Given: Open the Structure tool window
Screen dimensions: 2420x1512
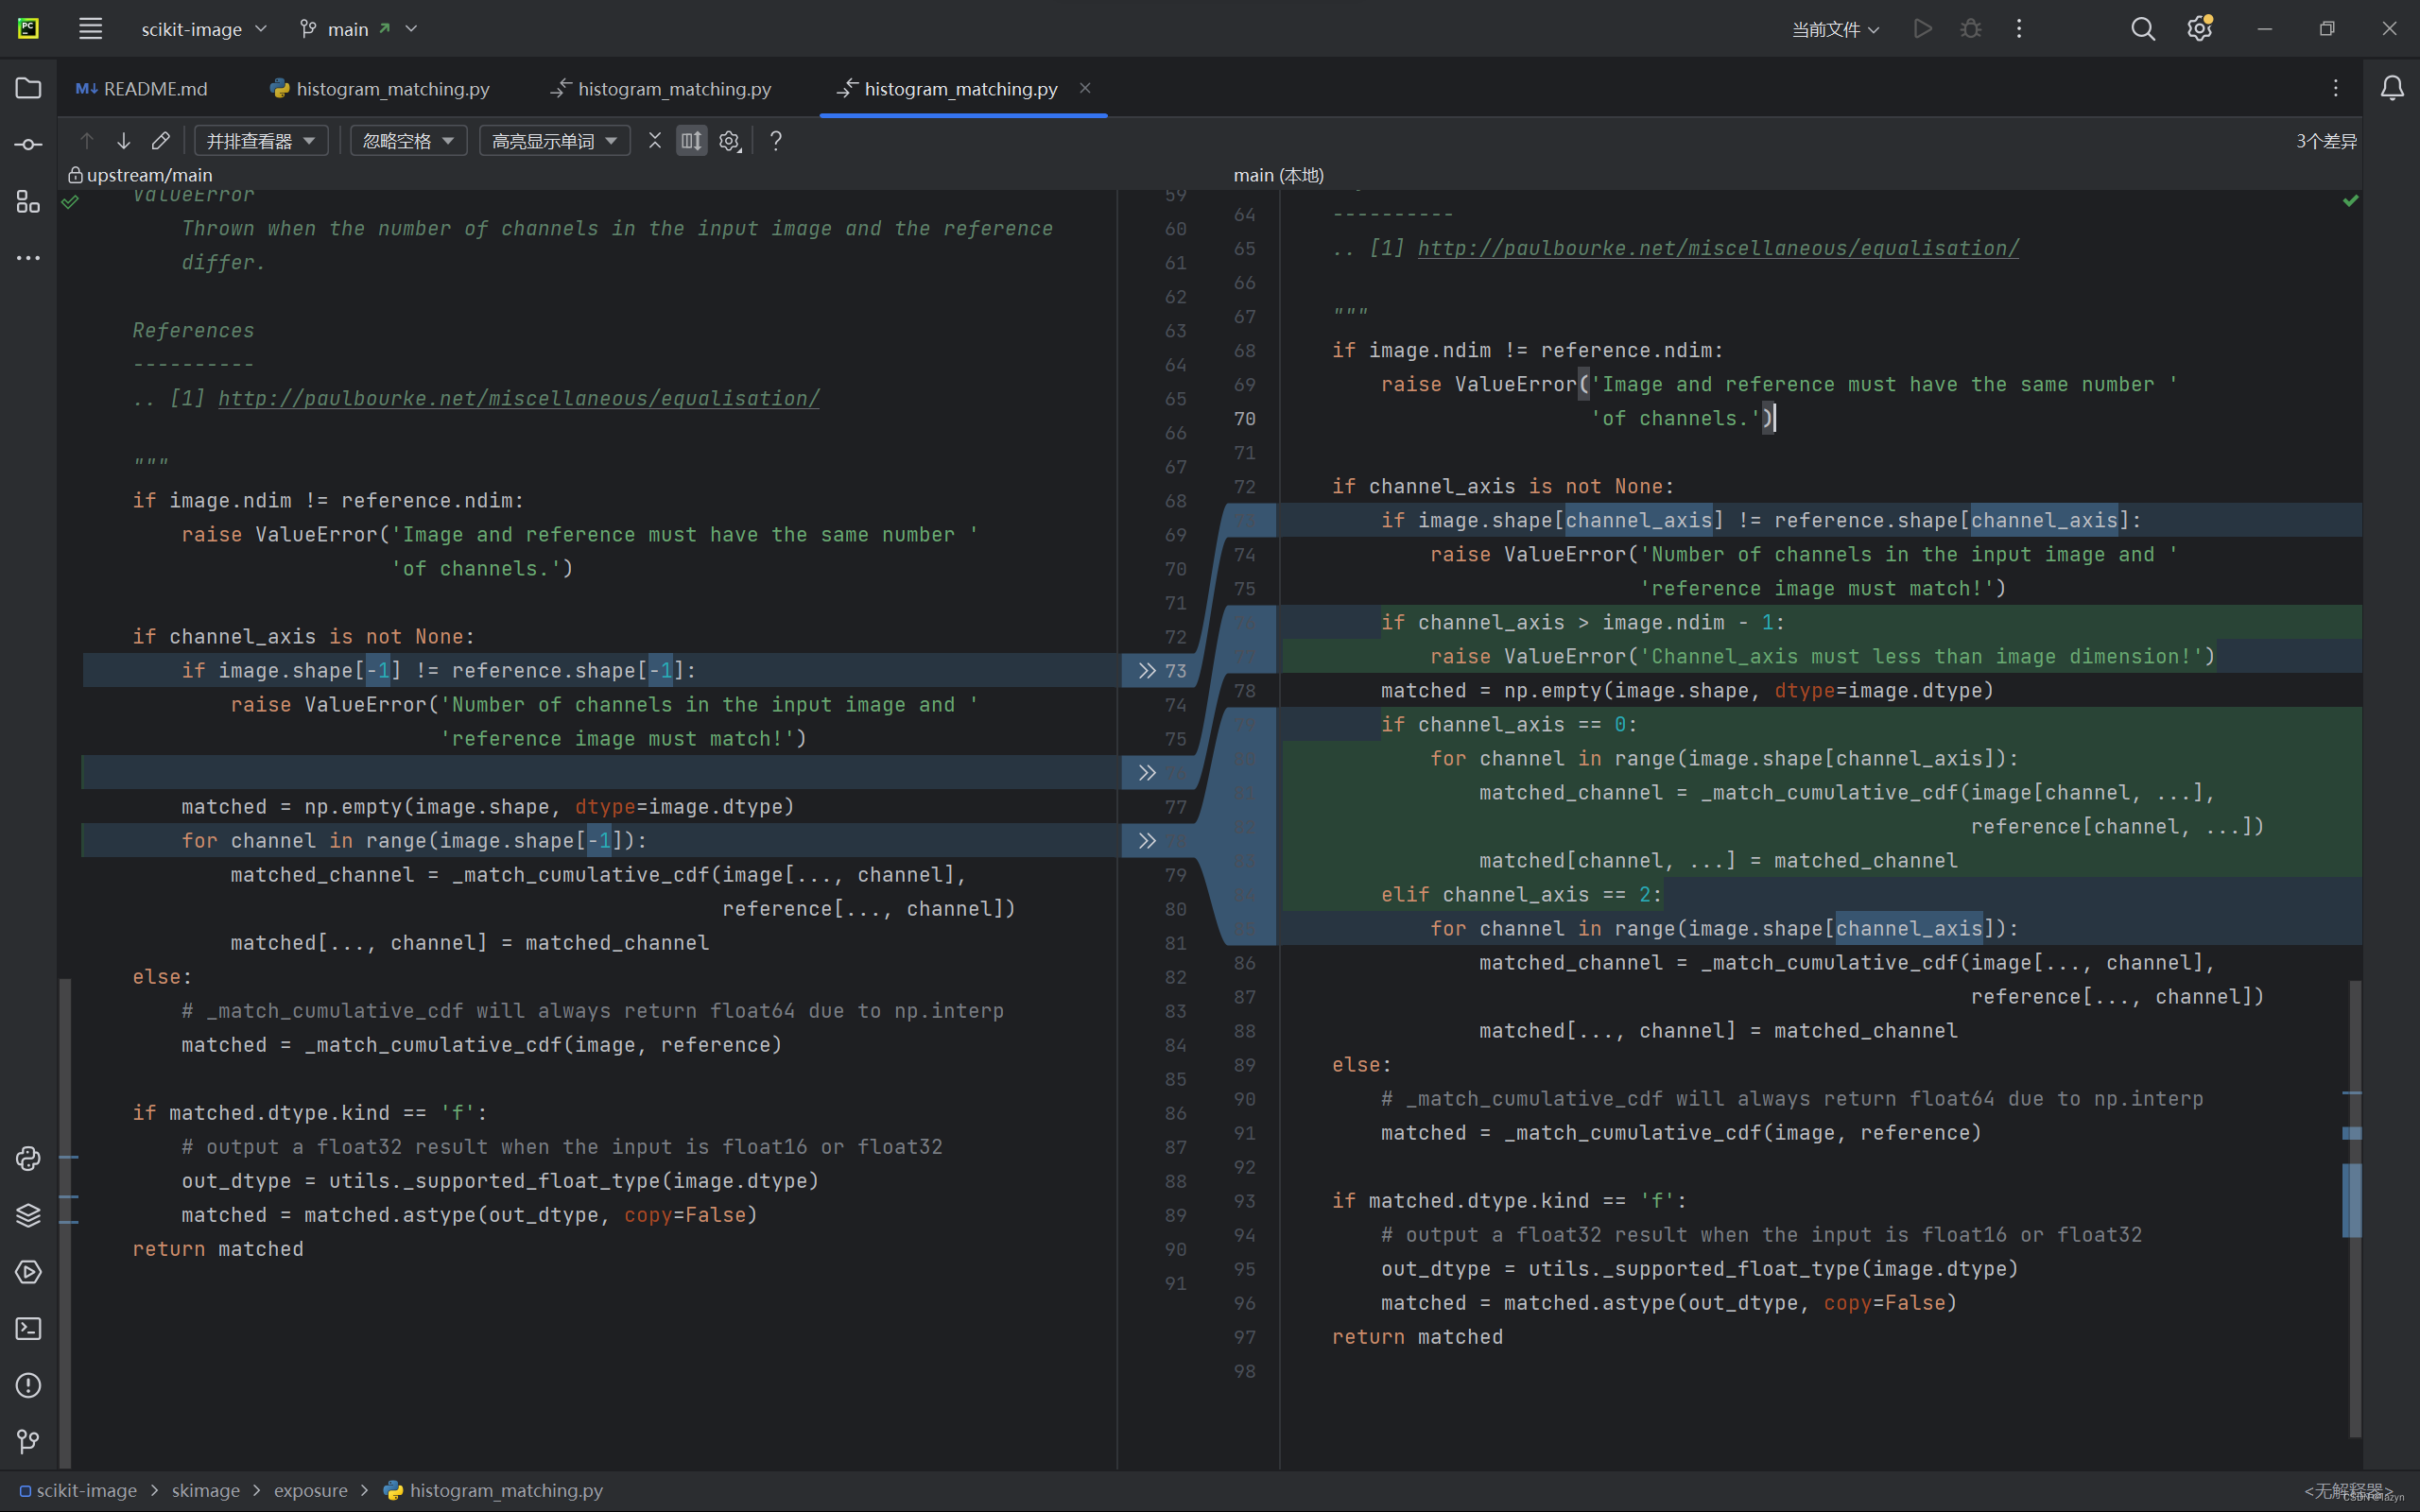Looking at the screenshot, I should [x=28, y=201].
